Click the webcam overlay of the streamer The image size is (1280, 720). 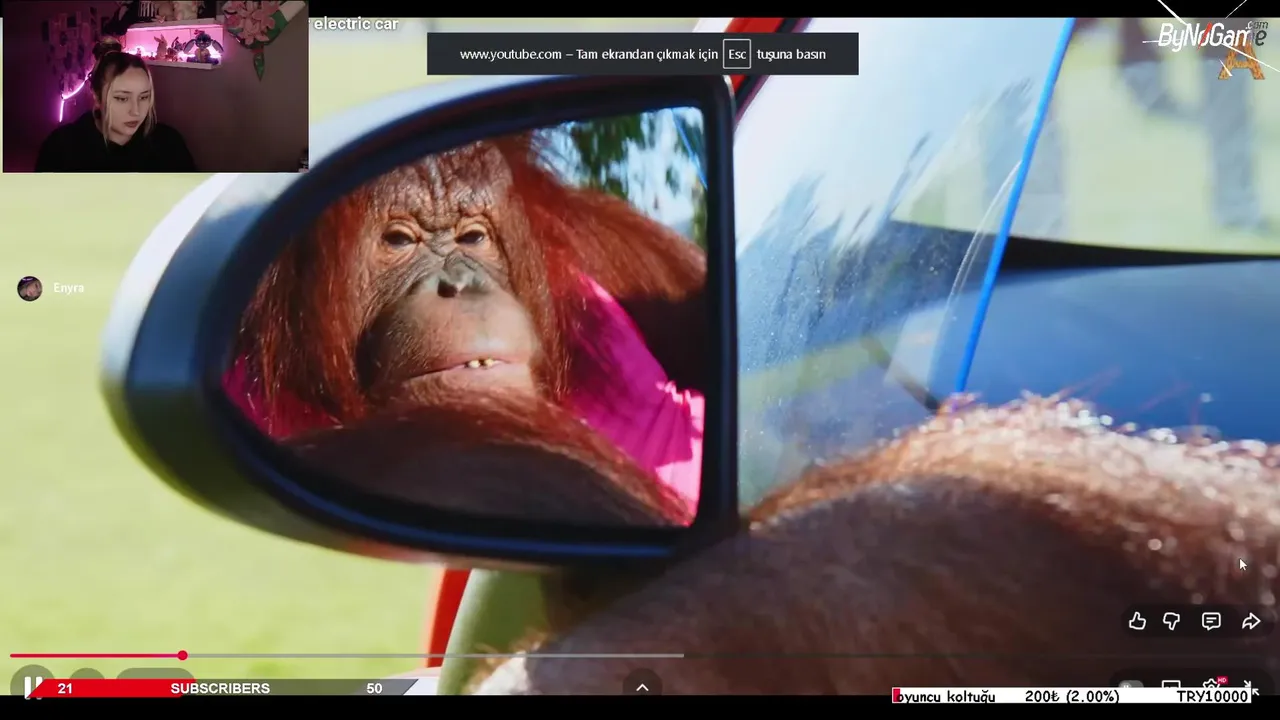pyautogui.click(x=155, y=87)
